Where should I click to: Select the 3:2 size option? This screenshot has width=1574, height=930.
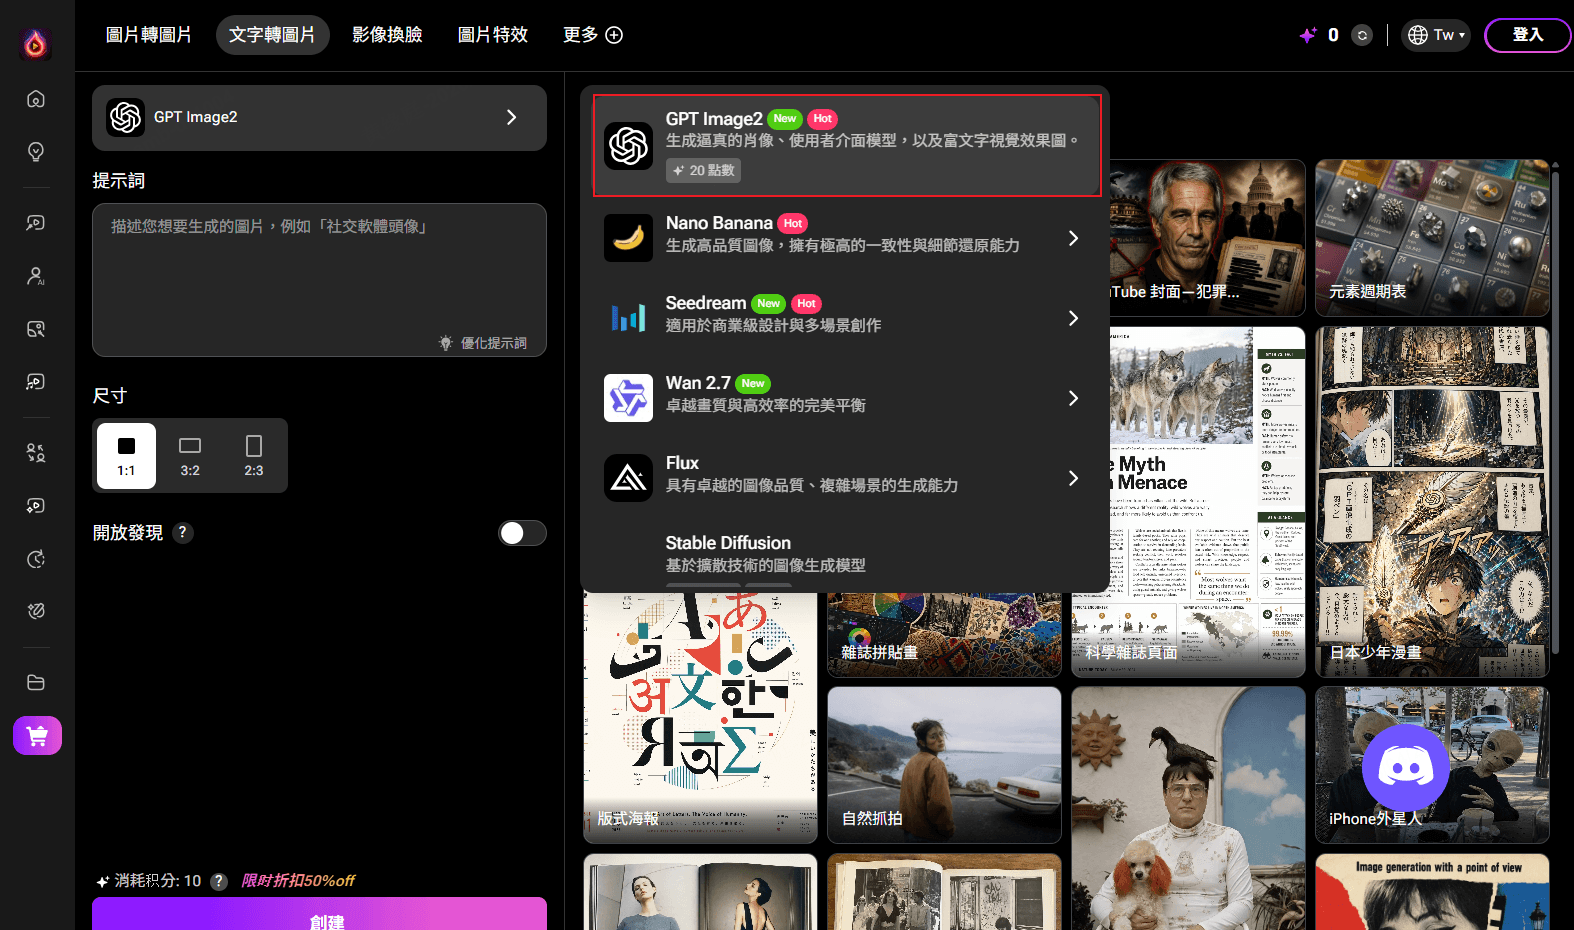[190, 455]
